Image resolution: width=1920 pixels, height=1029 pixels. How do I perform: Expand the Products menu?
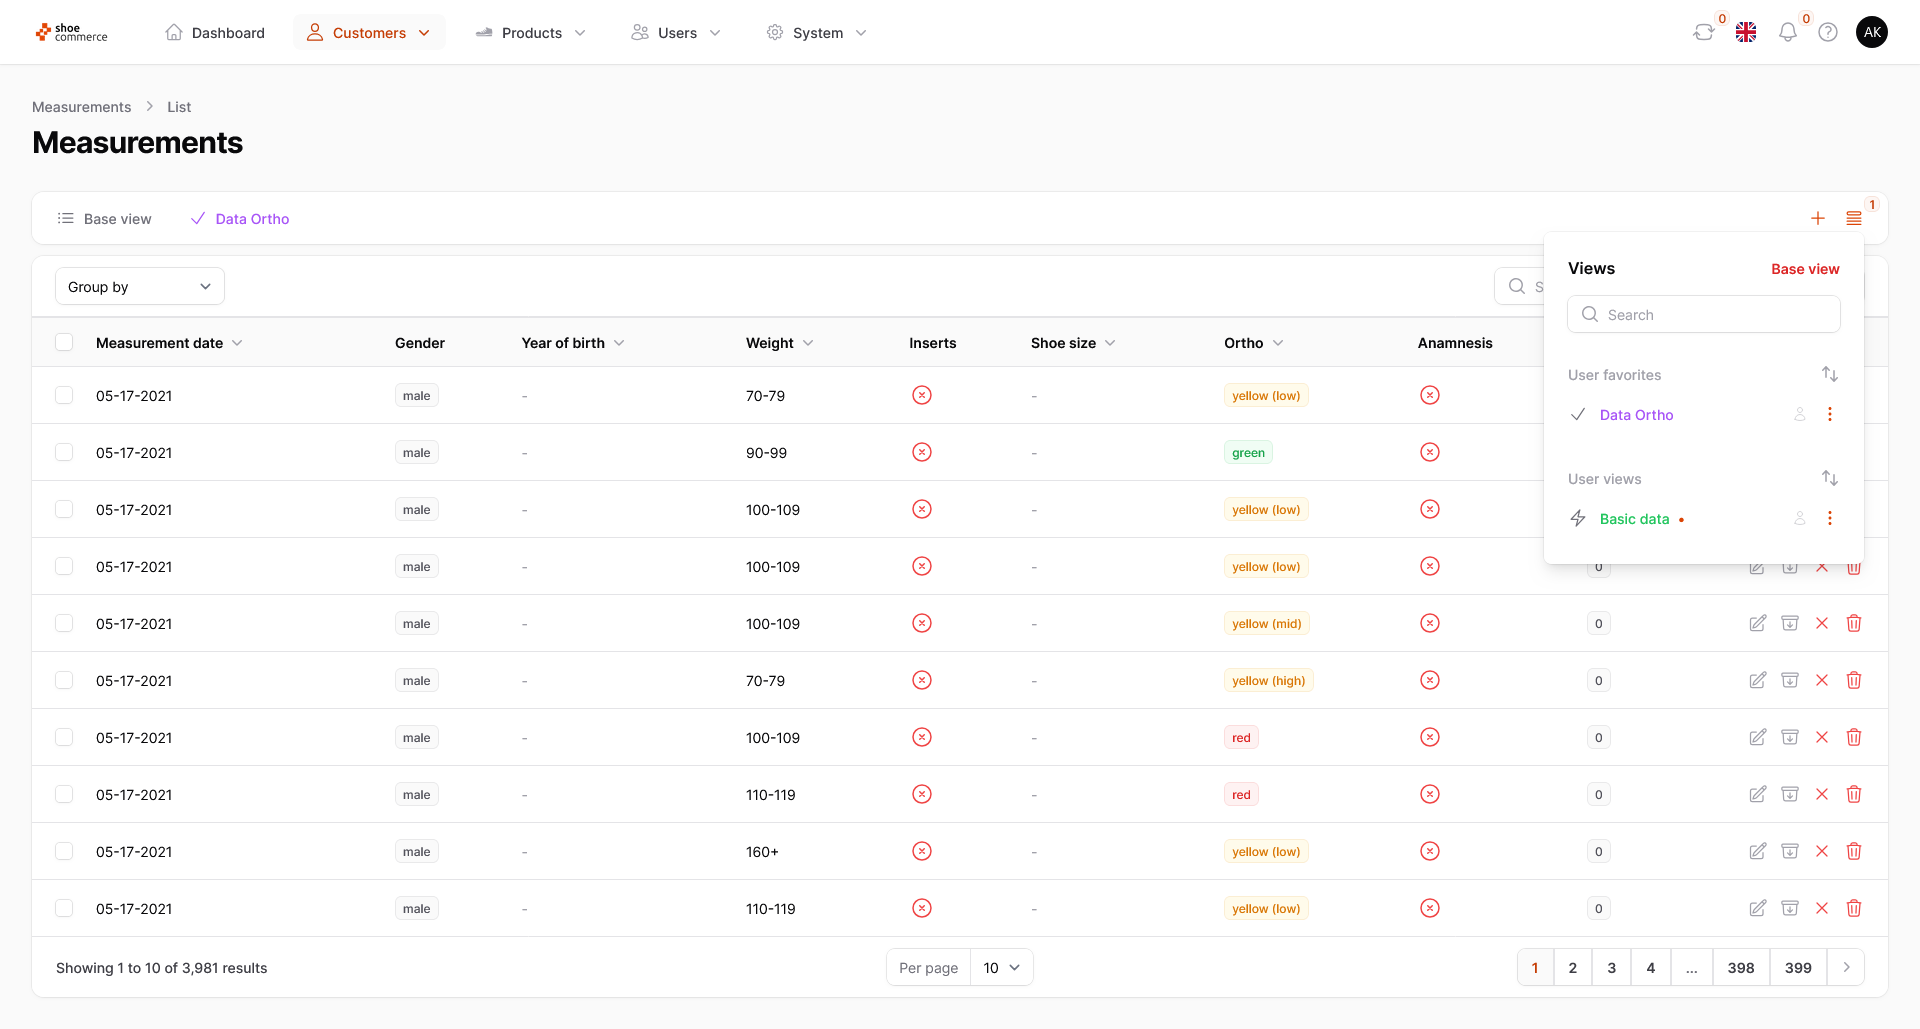pos(531,33)
